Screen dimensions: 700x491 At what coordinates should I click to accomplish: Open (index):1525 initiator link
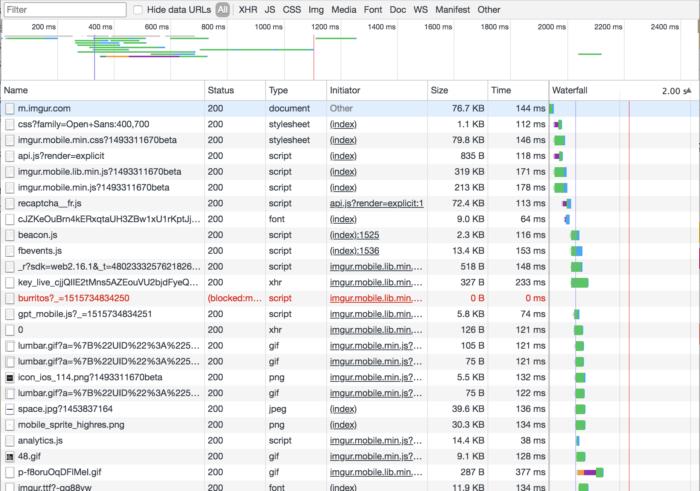click(x=354, y=235)
